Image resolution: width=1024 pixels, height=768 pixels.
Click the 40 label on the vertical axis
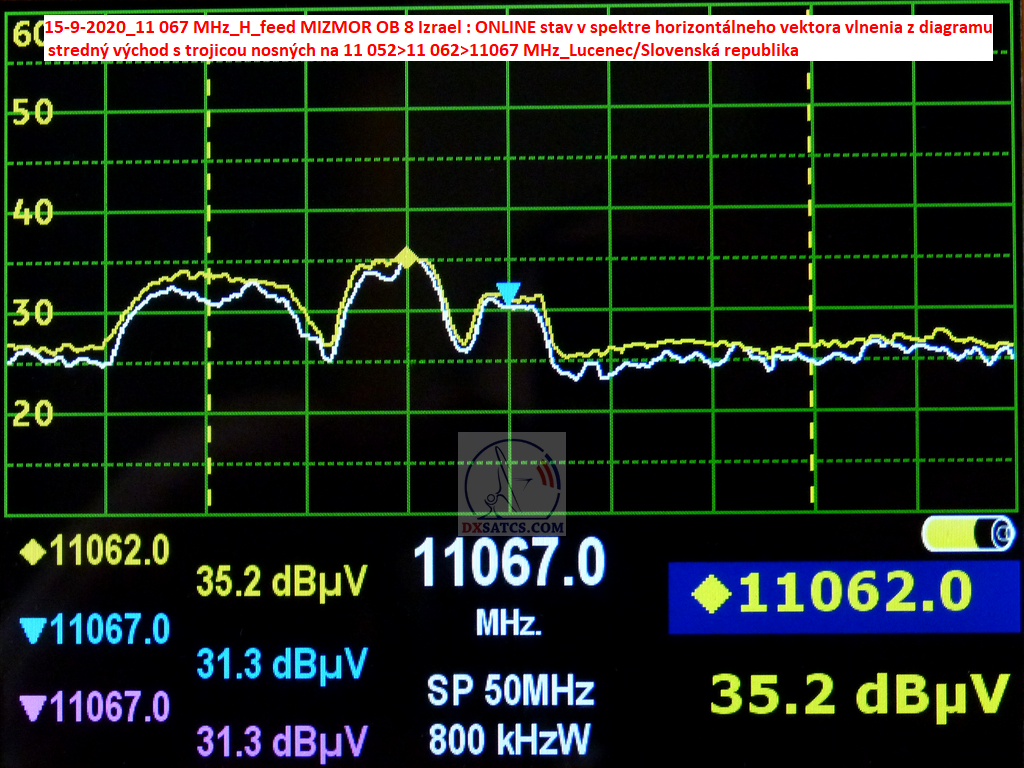point(32,212)
